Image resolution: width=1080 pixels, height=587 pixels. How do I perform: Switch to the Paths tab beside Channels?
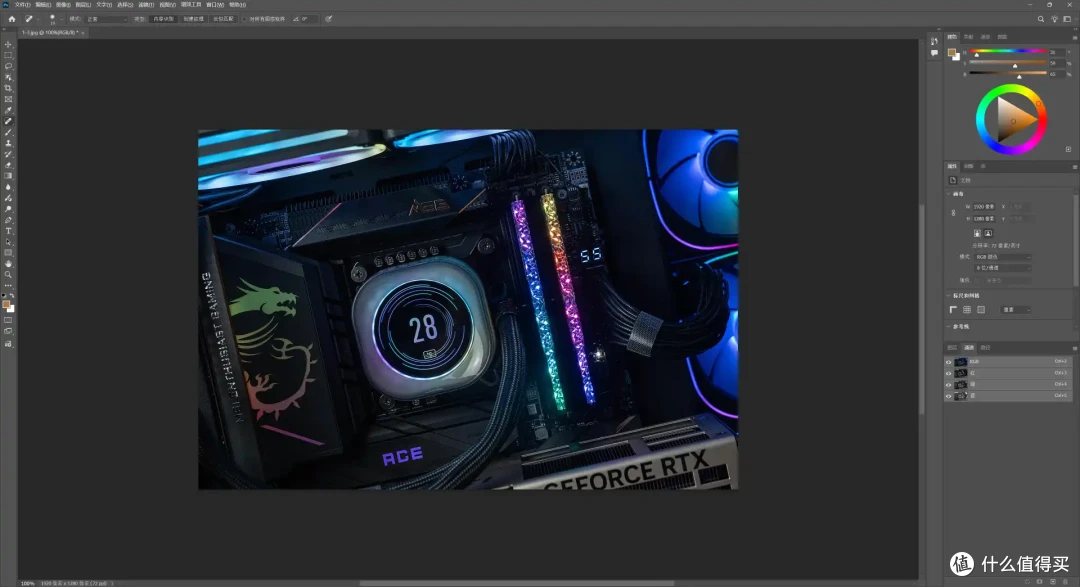[986, 348]
